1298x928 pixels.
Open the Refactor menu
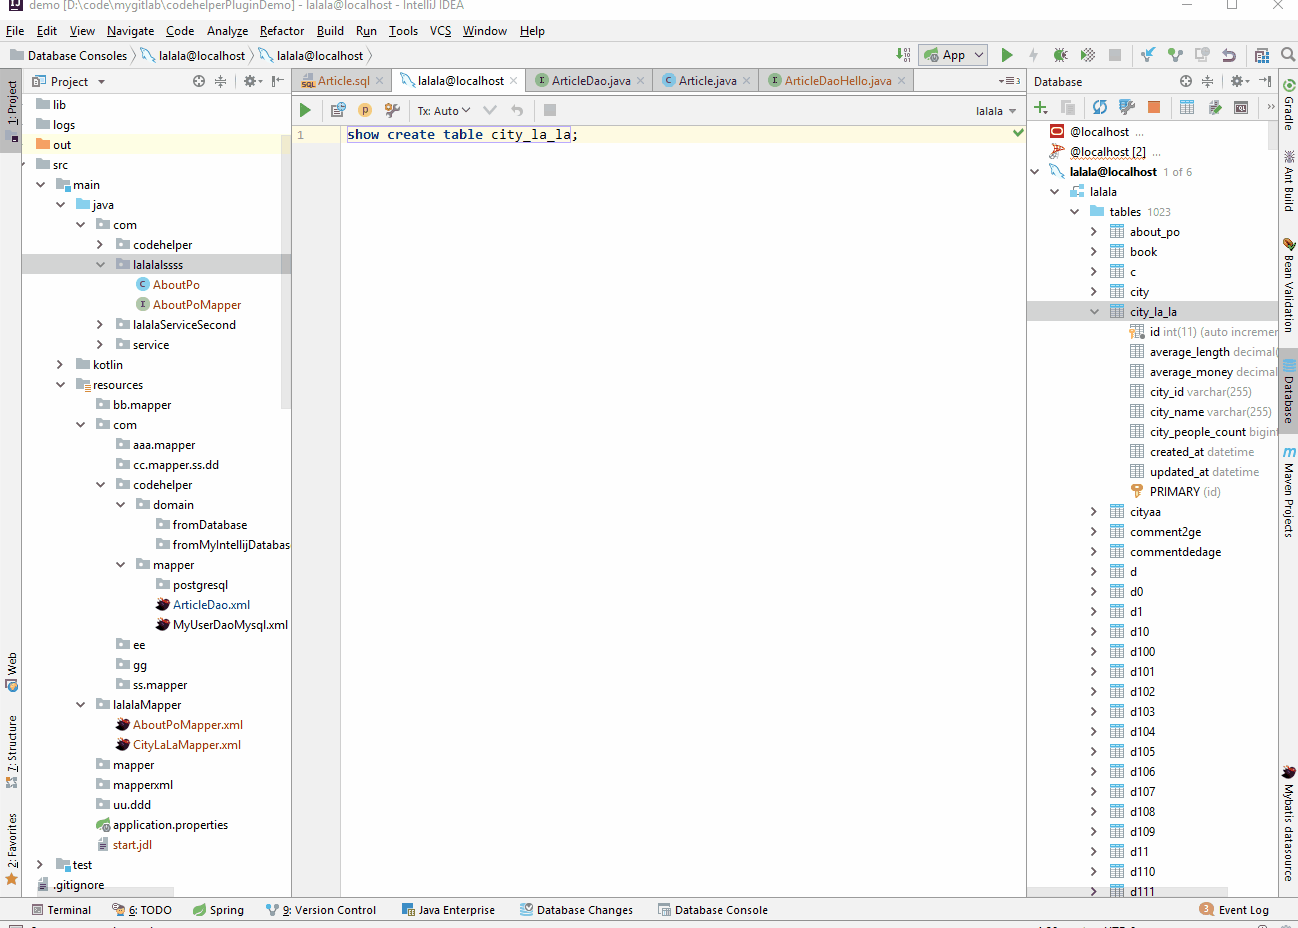(x=281, y=31)
